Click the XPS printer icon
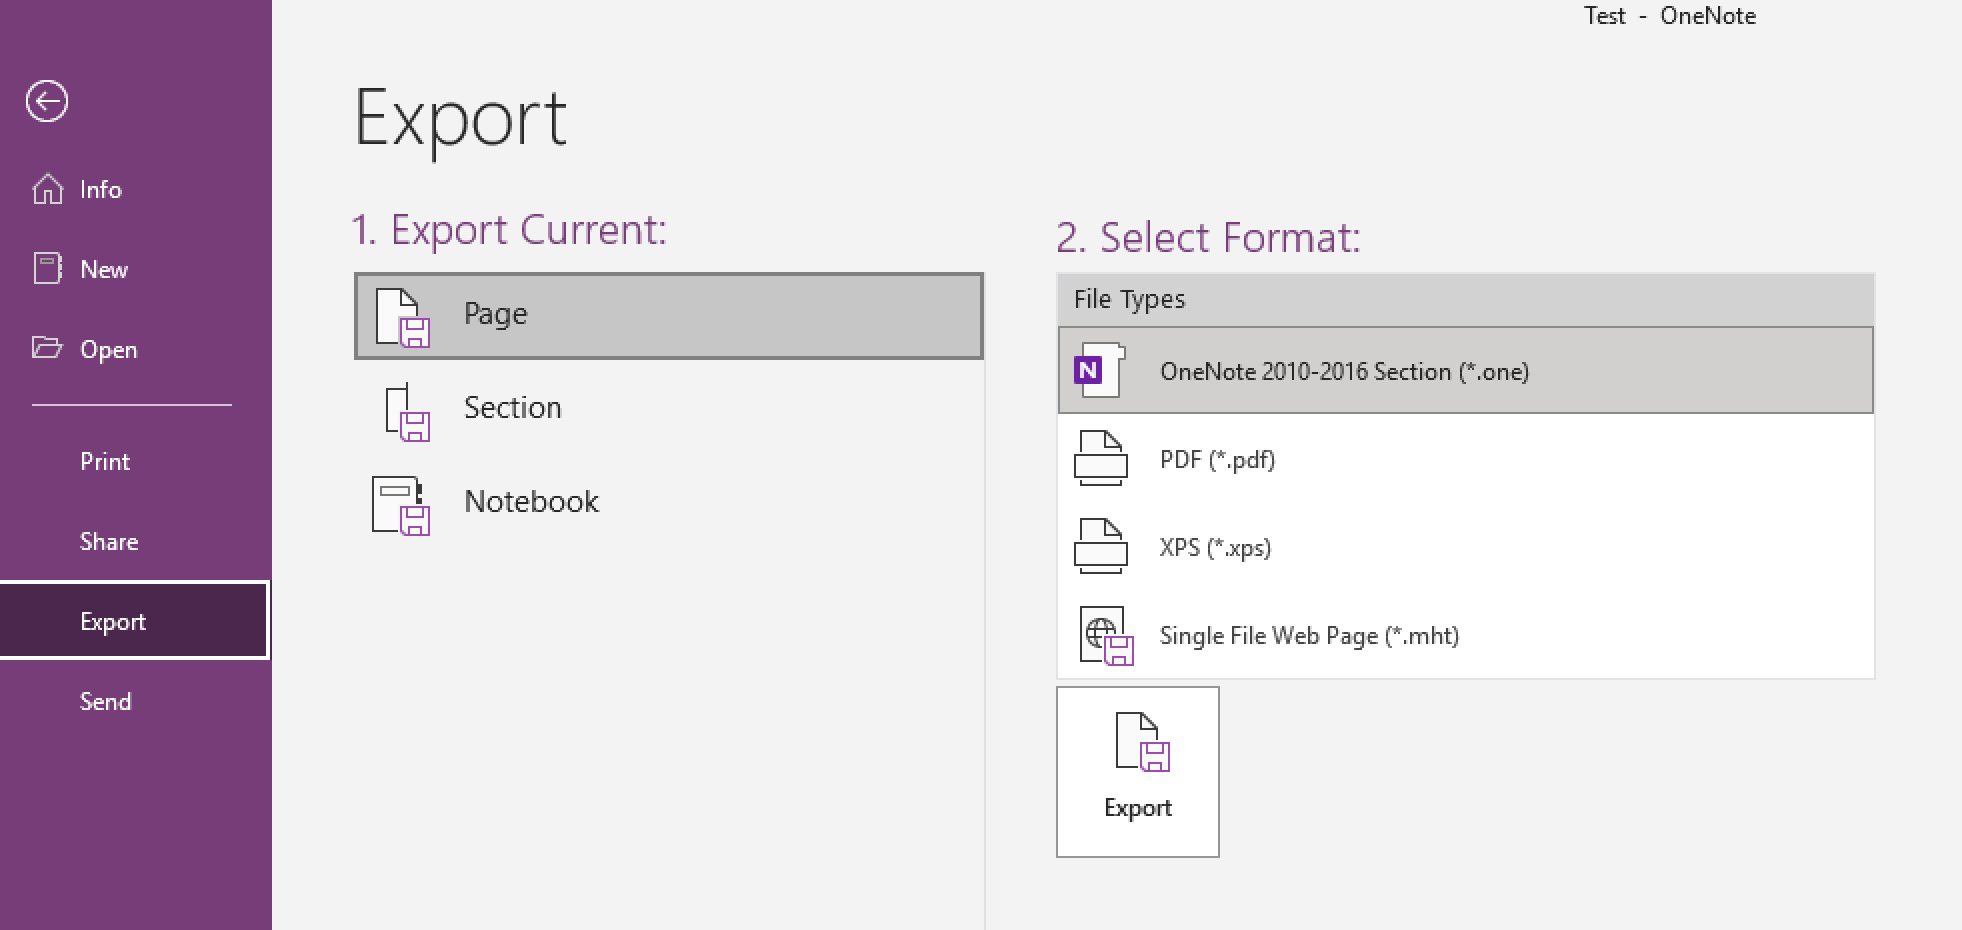Image resolution: width=1962 pixels, height=930 pixels. pos(1101,546)
